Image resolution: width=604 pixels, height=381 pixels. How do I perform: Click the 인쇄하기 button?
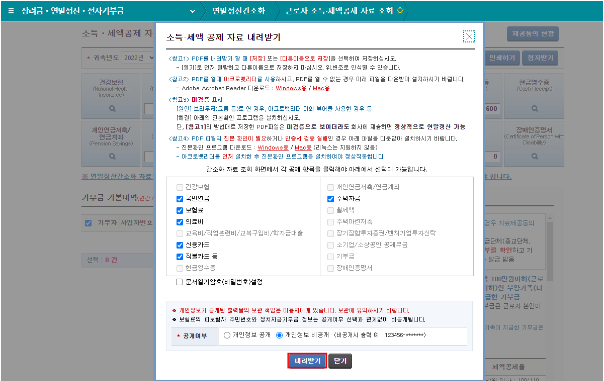pos(502,58)
